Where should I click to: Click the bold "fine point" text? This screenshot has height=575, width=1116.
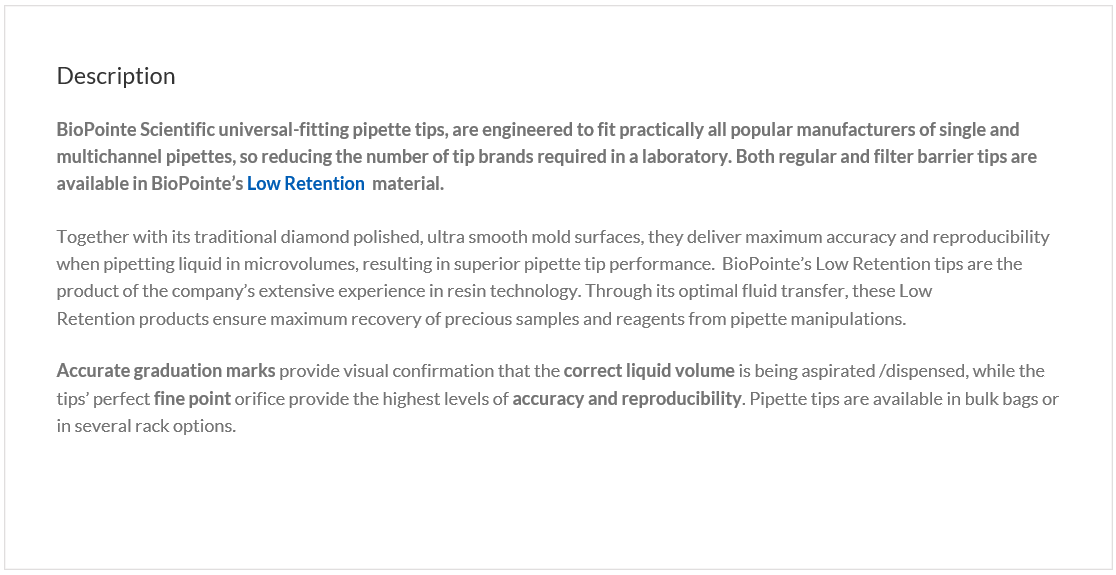(x=192, y=399)
